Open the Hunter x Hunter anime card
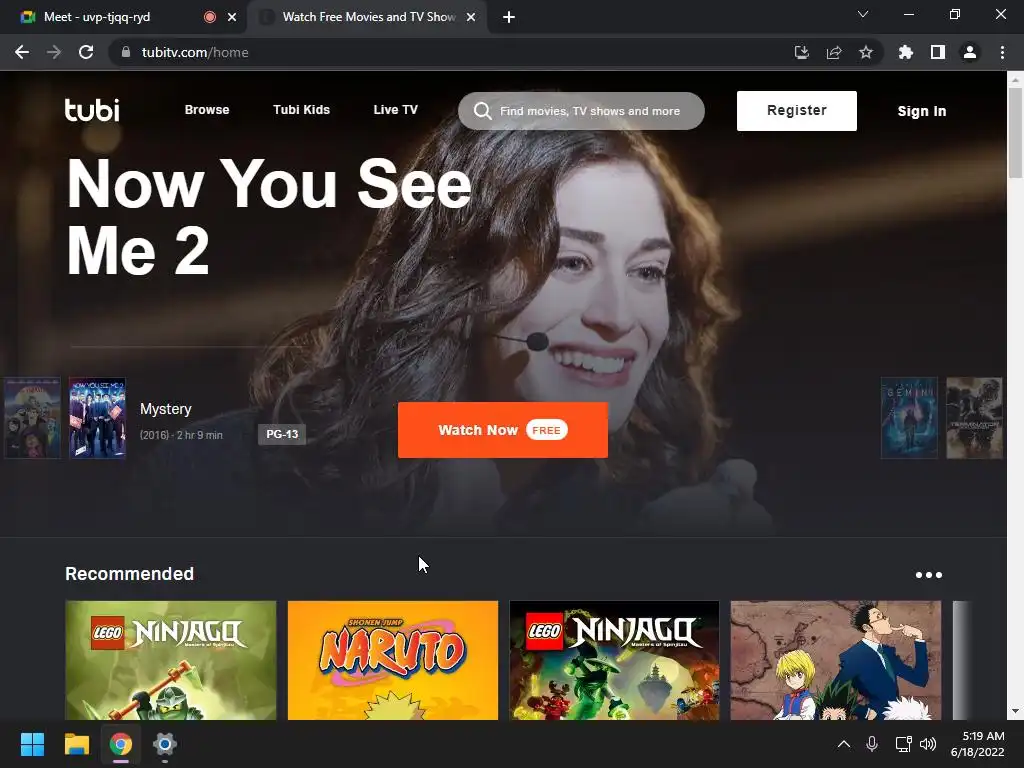This screenshot has width=1024, height=768. coord(836,660)
